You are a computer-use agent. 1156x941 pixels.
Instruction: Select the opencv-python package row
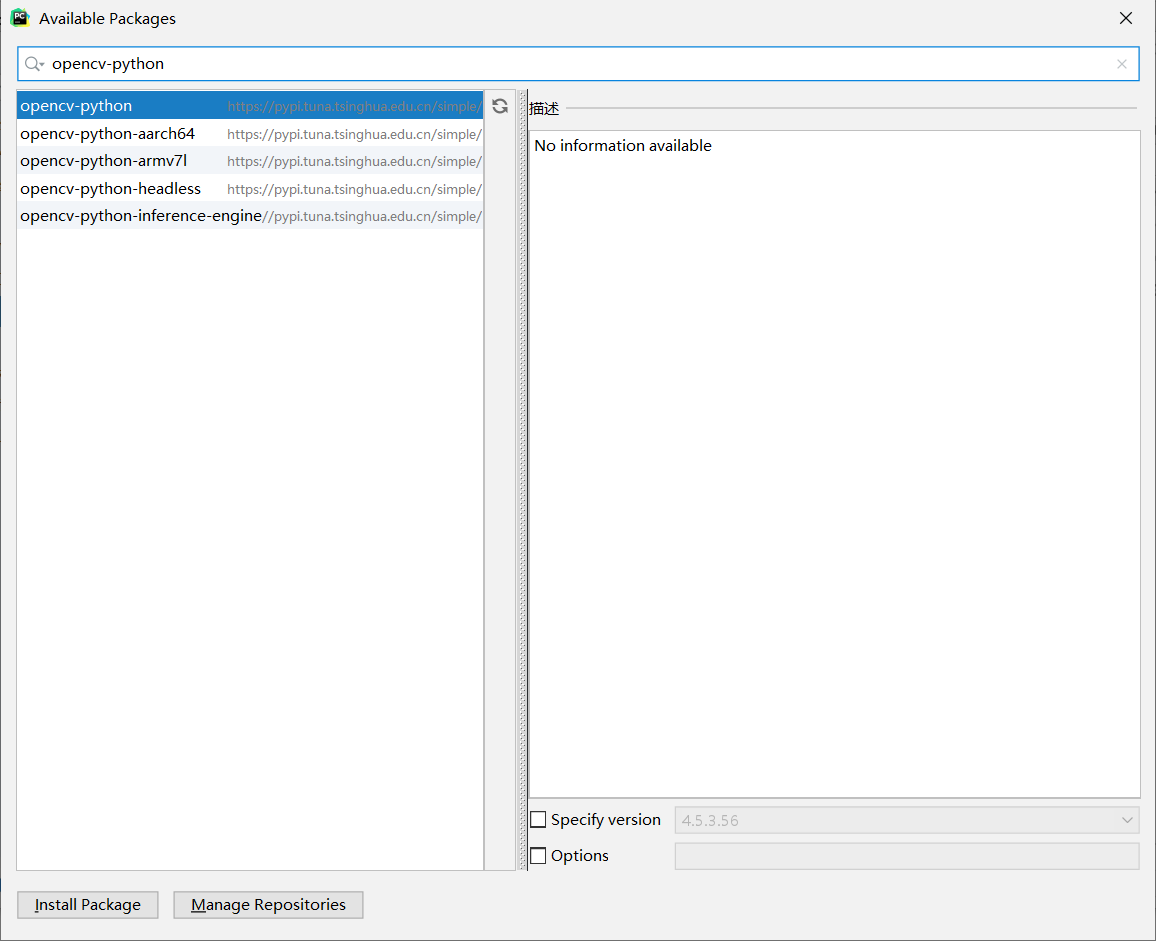coord(250,105)
